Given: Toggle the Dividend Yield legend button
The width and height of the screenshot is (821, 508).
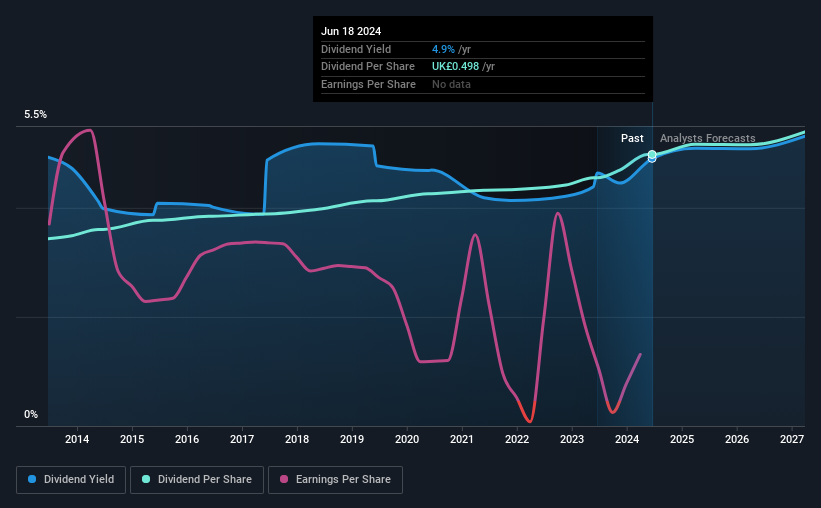Looking at the screenshot, I should (x=71, y=480).
